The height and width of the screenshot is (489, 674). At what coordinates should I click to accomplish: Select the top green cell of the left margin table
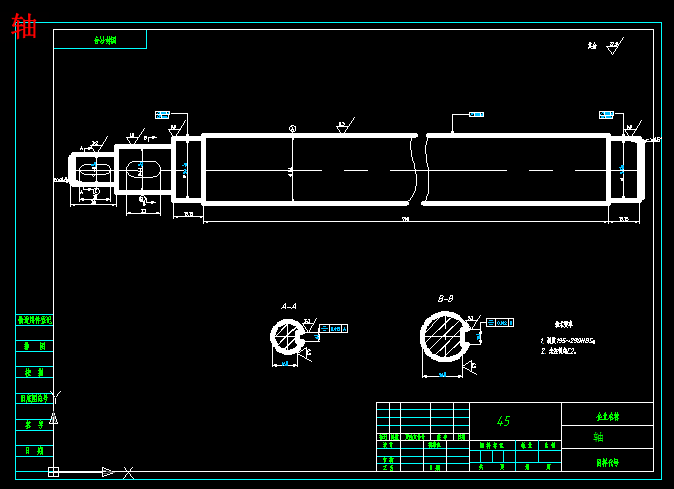point(34,320)
